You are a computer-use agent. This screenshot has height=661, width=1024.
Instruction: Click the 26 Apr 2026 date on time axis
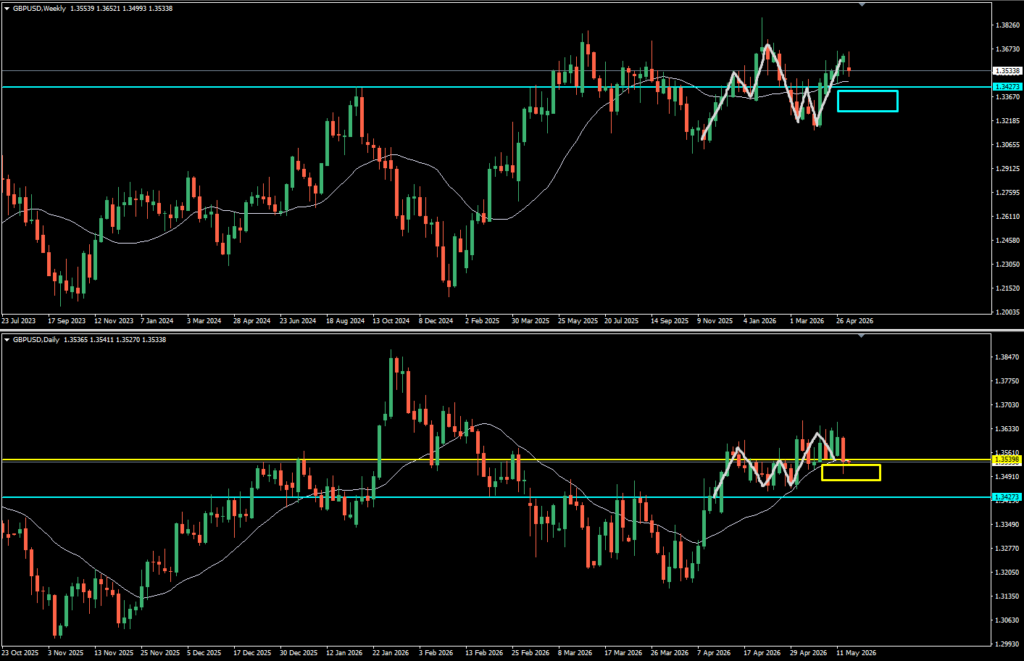click(855, 321)
